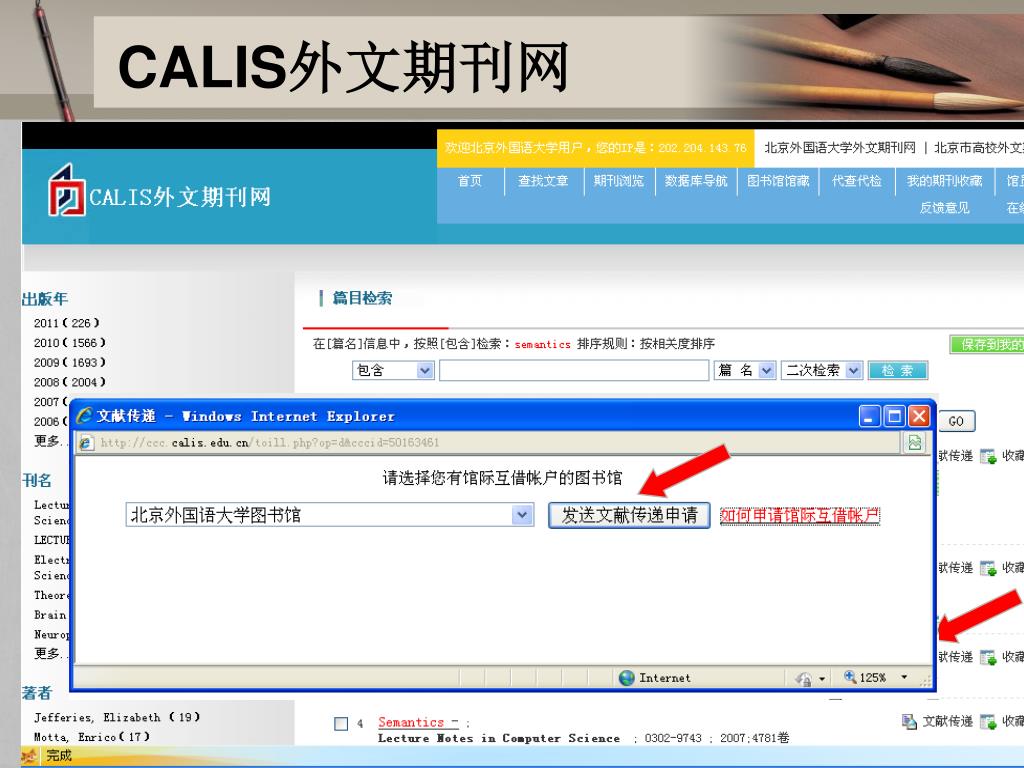This screenshot has width=1024, height=768.
Task: Click the search keyword input field
Action: point(574,370)
